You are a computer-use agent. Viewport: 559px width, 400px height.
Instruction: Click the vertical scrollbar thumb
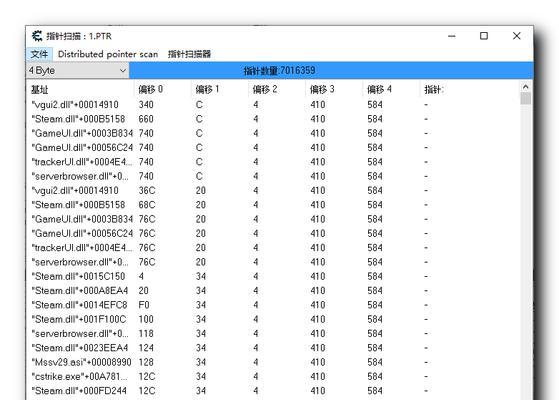[525, 98]
